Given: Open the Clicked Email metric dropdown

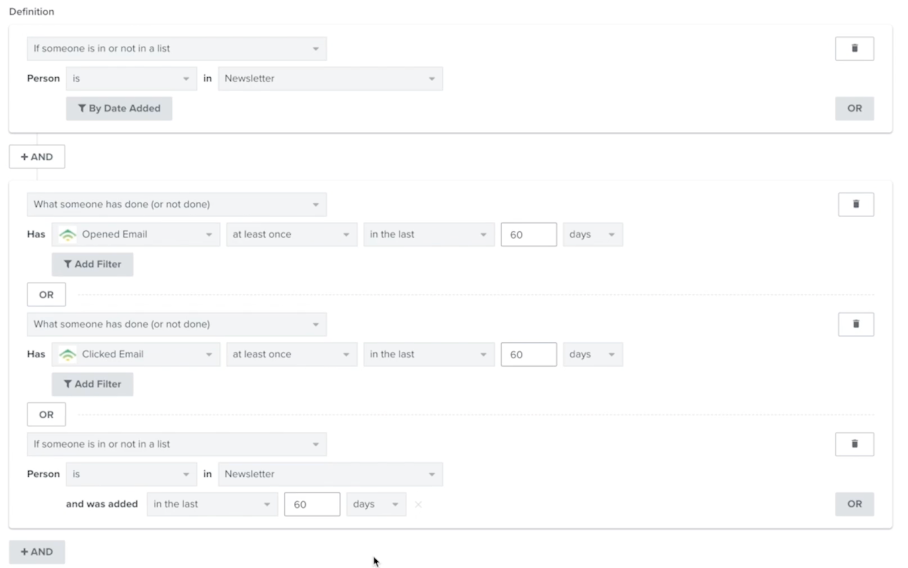Looking at the screenshot, I should (x=136, y=354).
